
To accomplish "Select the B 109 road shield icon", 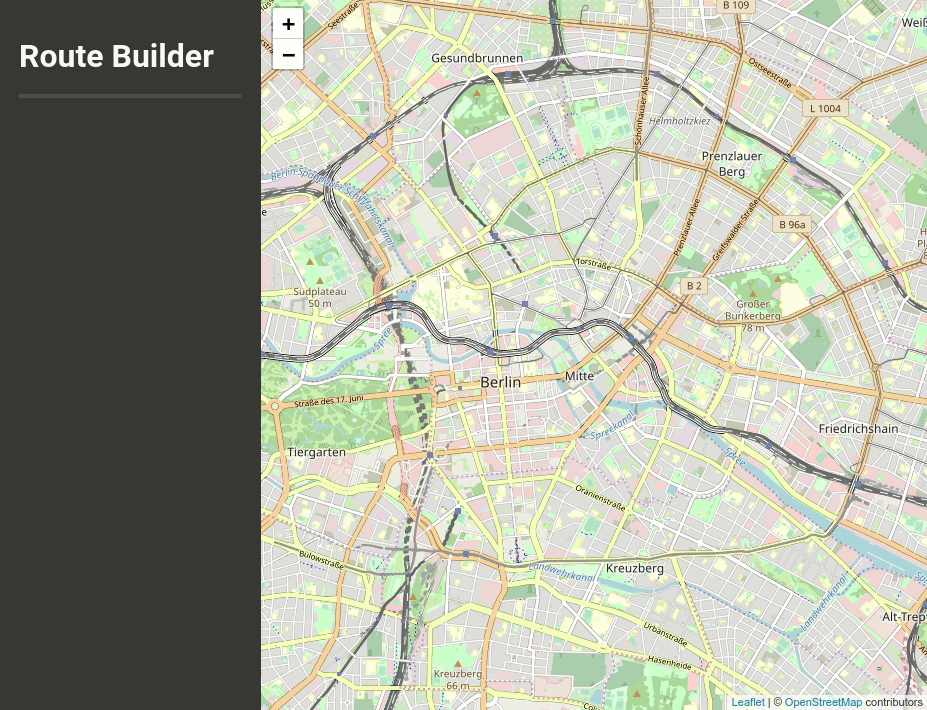I will click(736, 5).
